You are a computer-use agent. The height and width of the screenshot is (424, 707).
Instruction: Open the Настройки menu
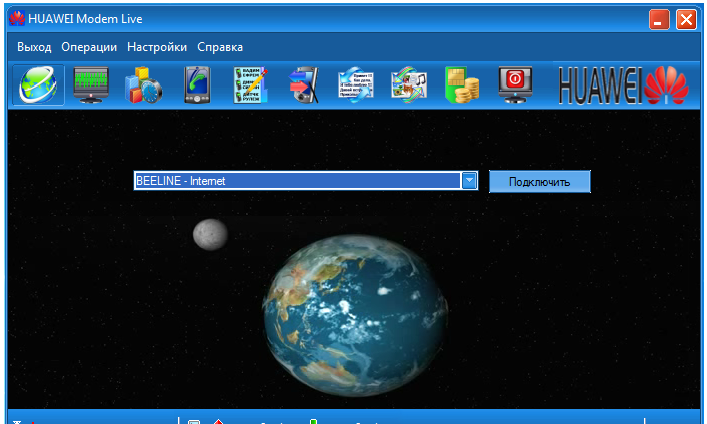[157, 47]
